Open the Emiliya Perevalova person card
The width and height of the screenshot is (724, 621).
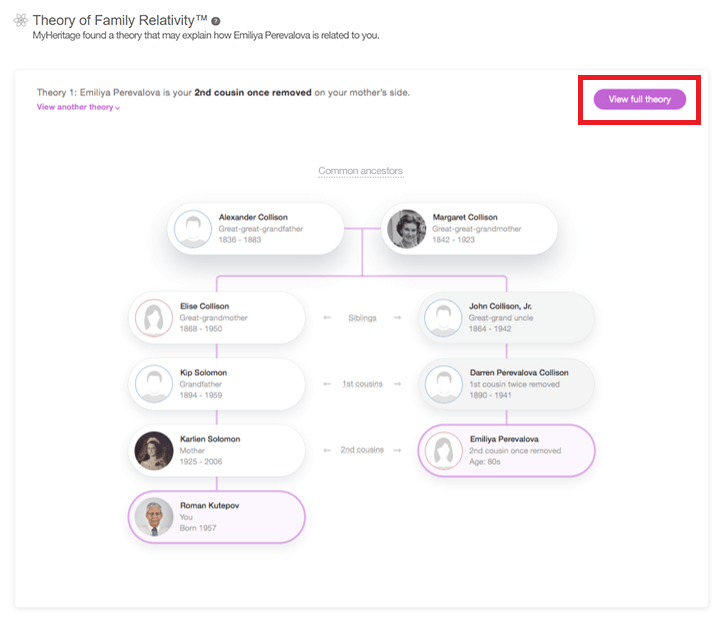tap(507, 451)
